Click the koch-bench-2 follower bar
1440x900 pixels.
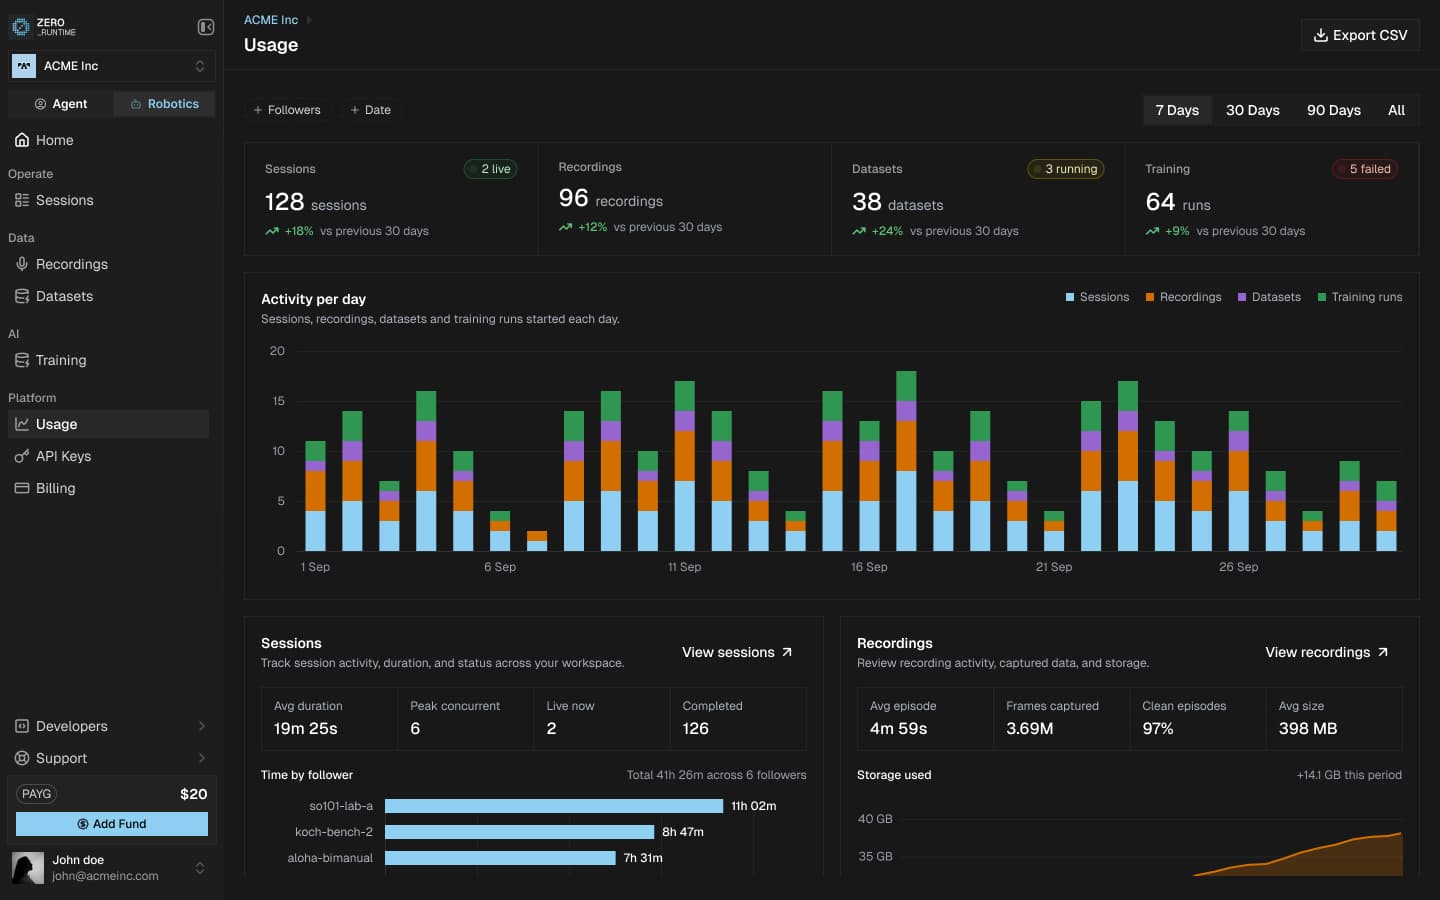click(520, 832)
